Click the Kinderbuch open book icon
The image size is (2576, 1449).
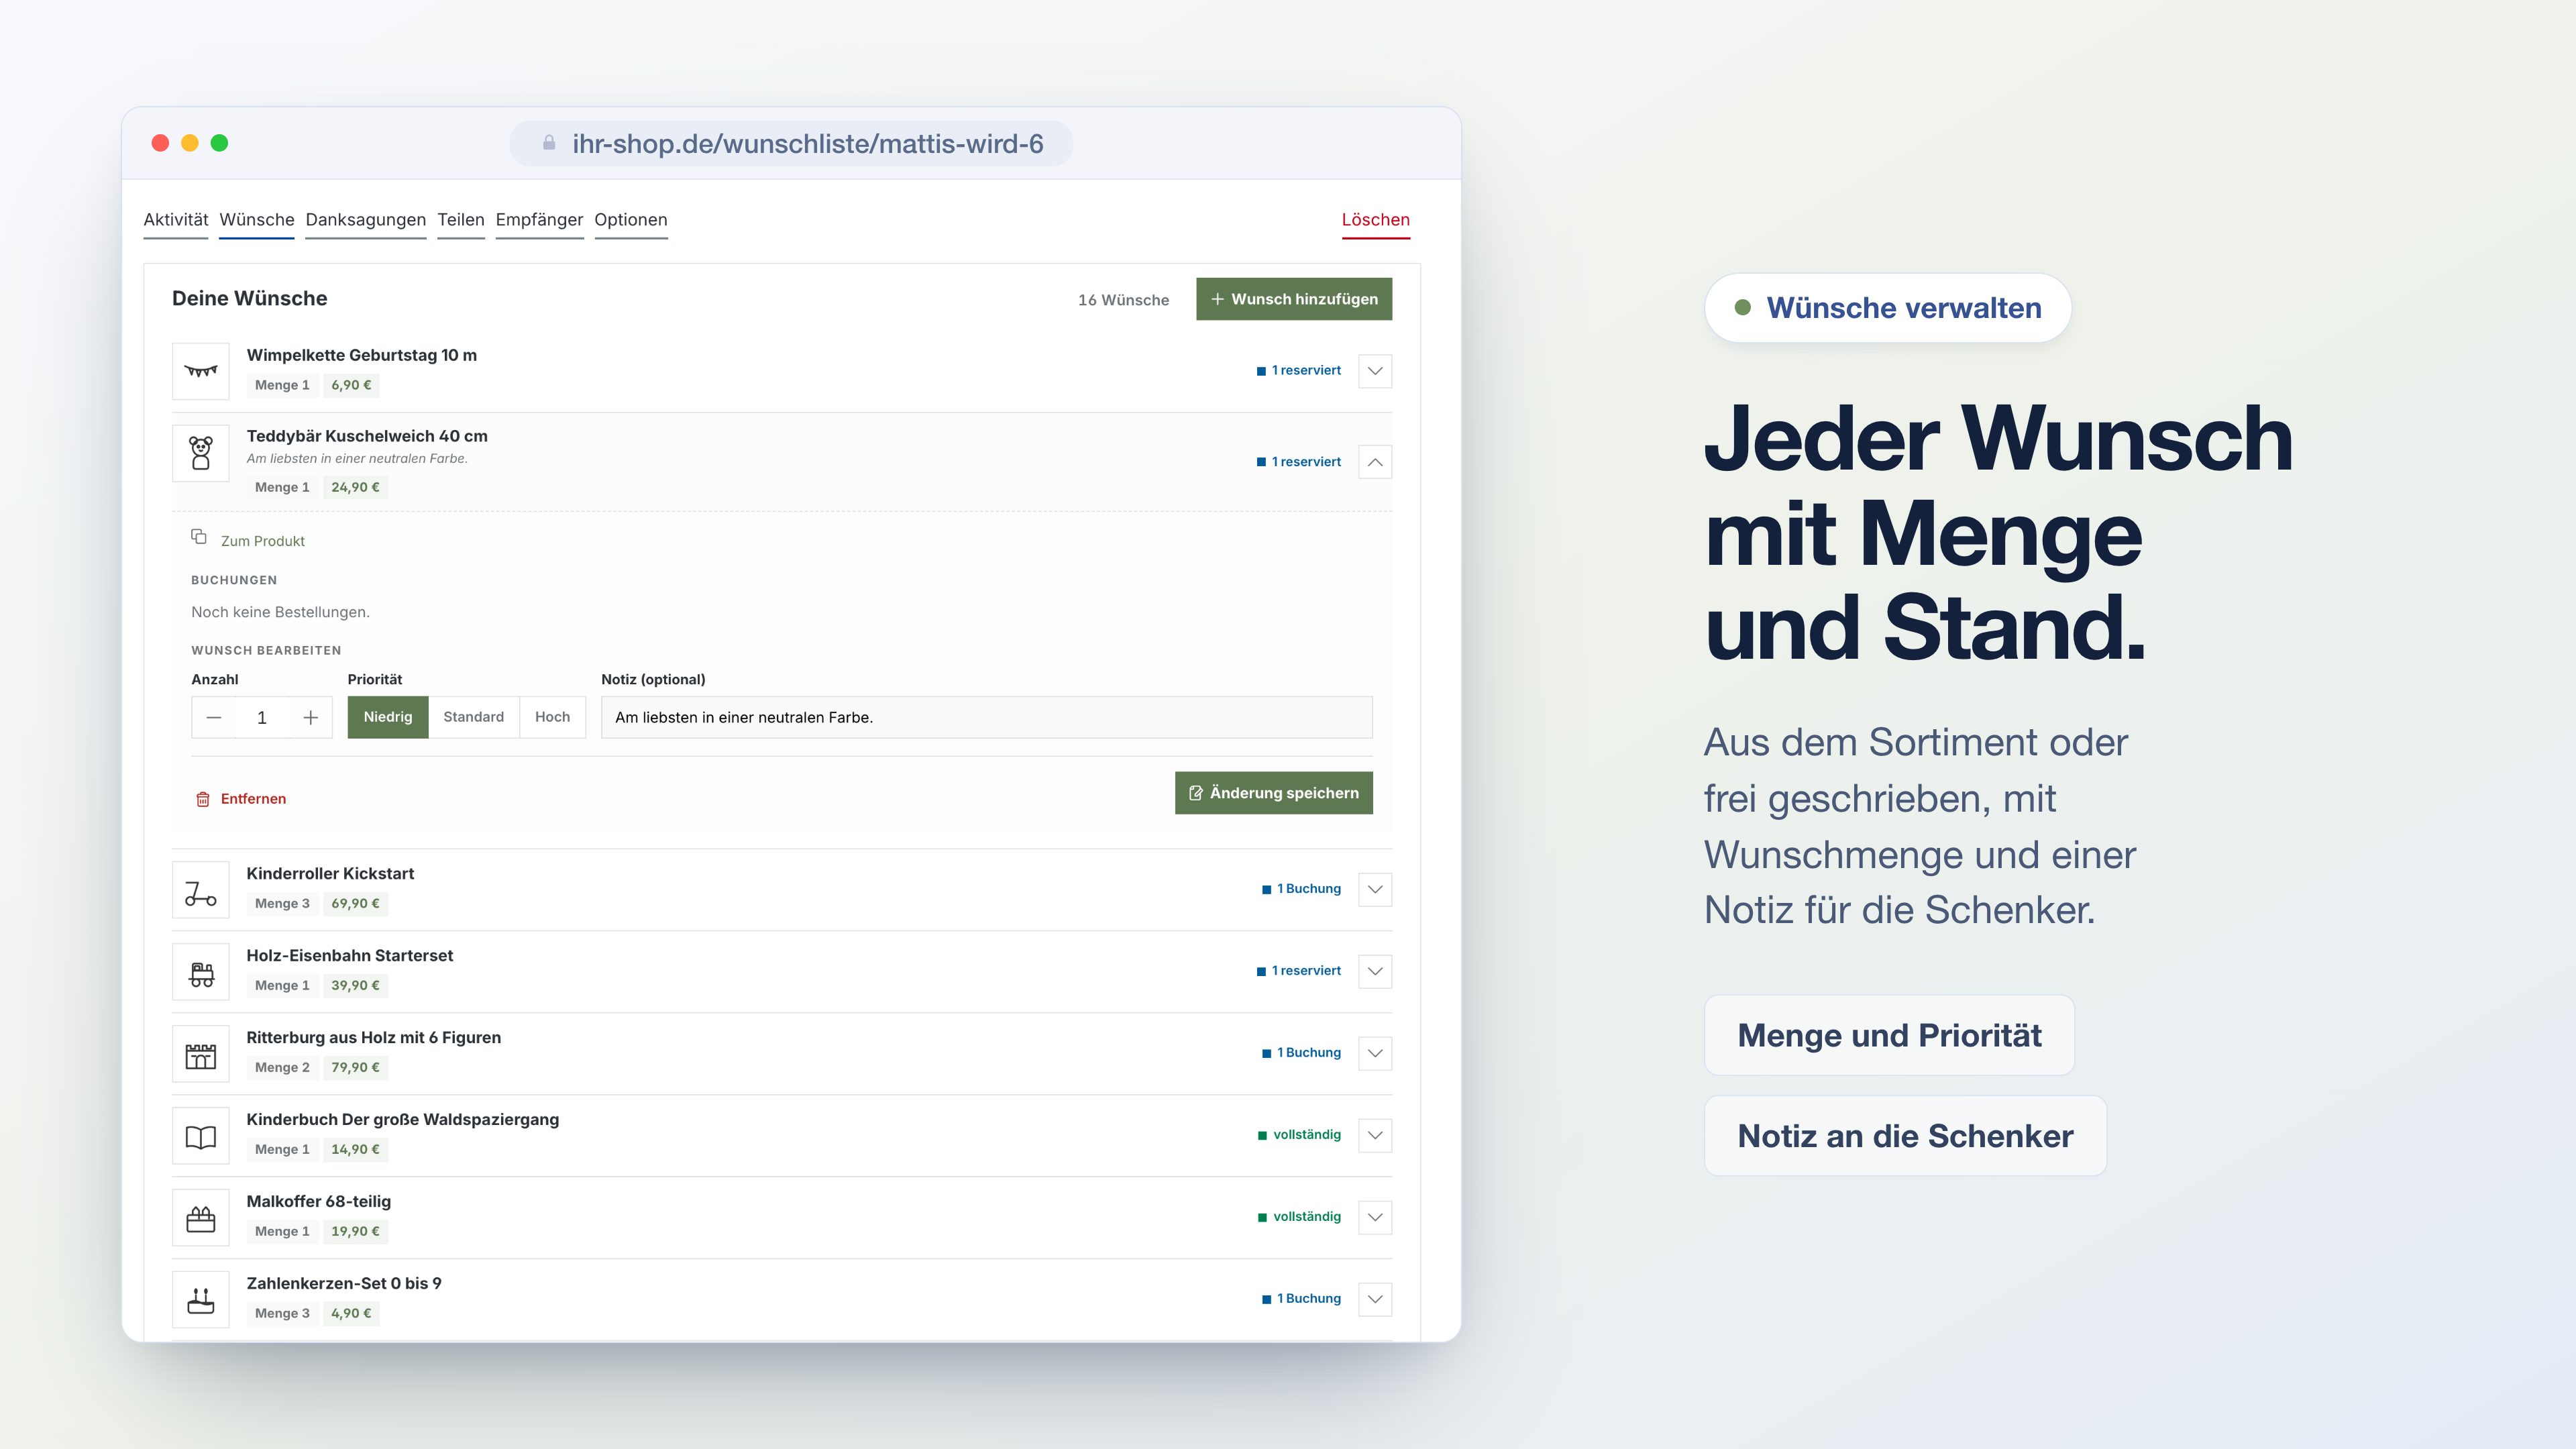pyautogui.click(x=201, y=1136)
